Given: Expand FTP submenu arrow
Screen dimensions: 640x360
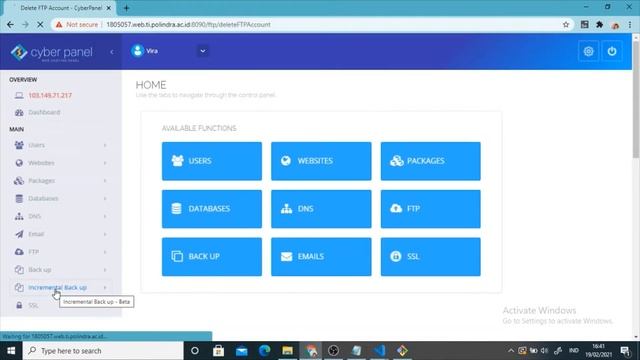Looking at the screenshot, I should [105, 252].
